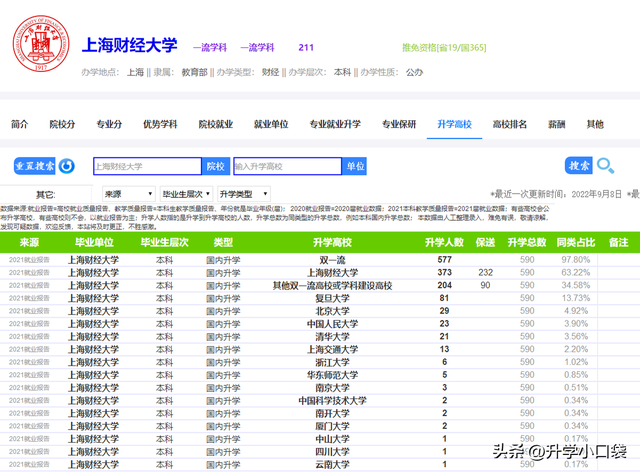
Task: Click the 类型 column header
Action: click(x=223, y=242)
